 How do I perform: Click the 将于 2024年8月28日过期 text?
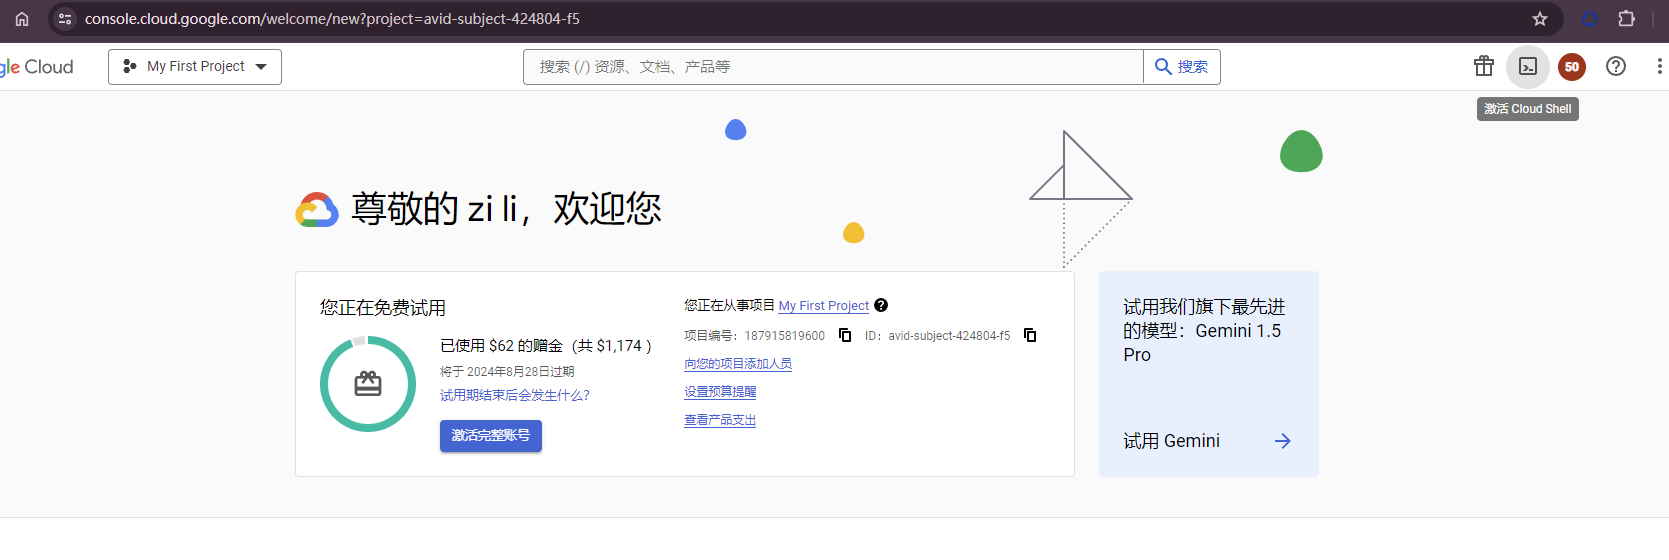507,371
